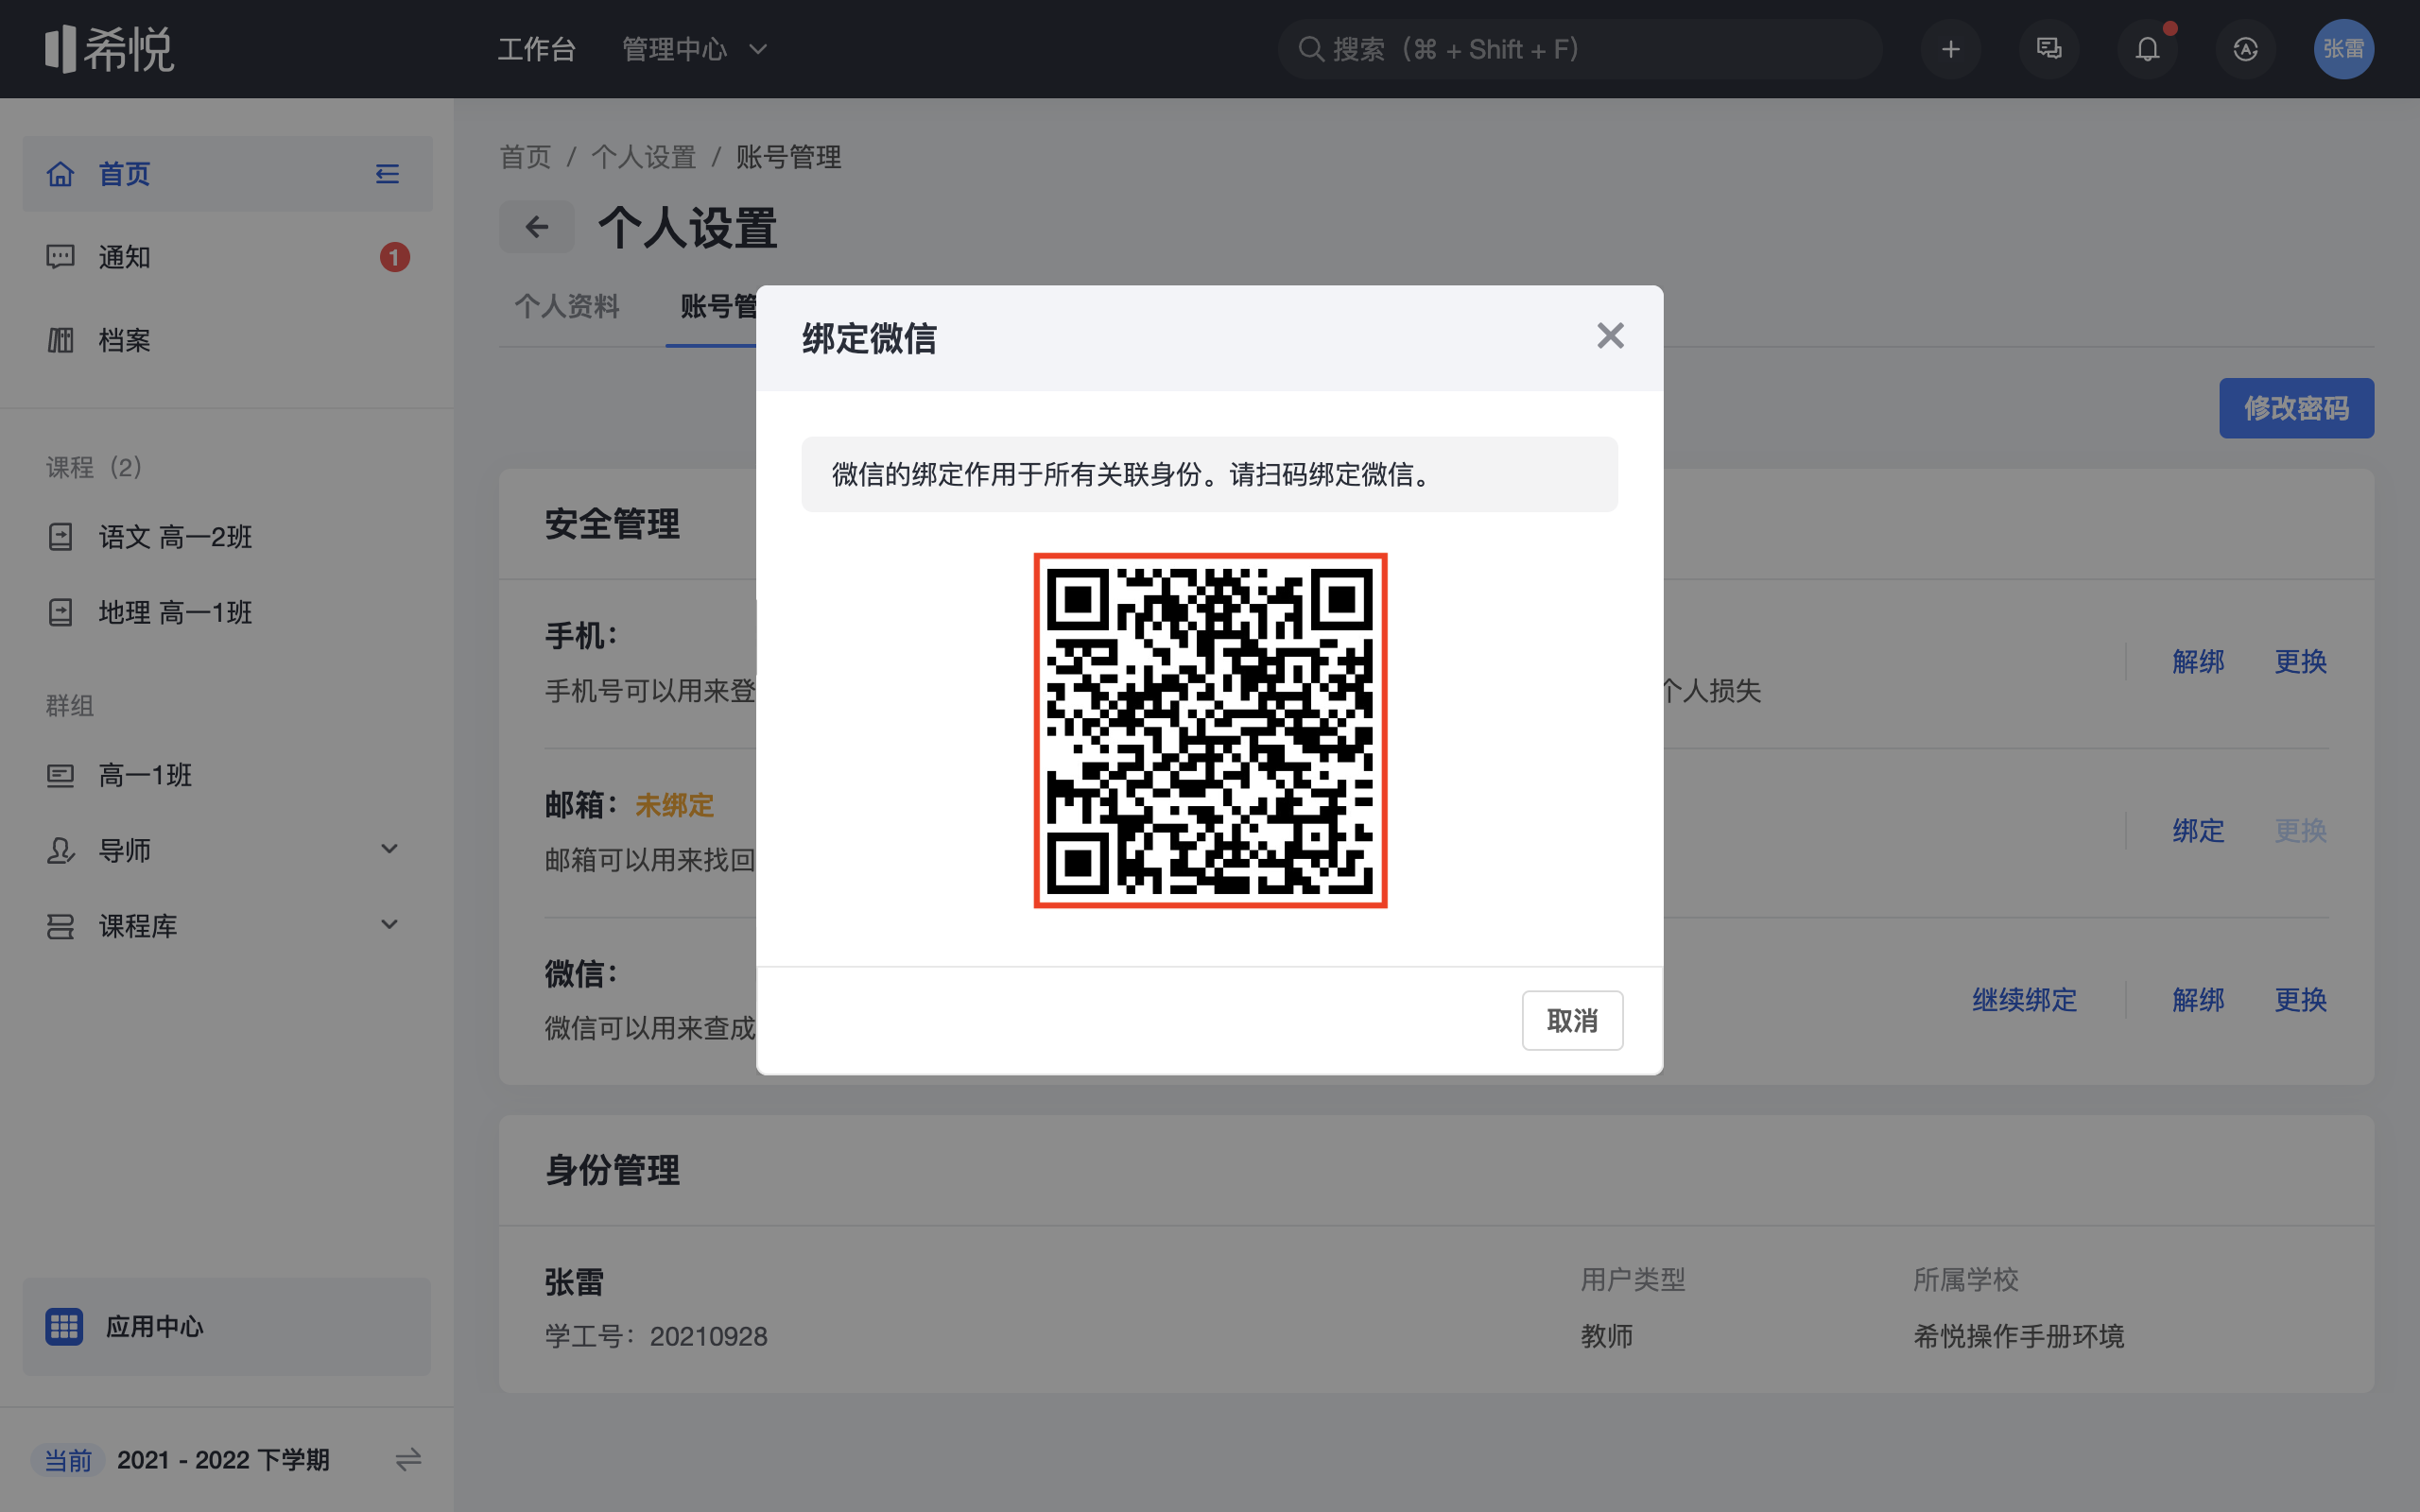Click the WeChat QR code image
2420x1512 pixels.
click(x=1210, y=731)
